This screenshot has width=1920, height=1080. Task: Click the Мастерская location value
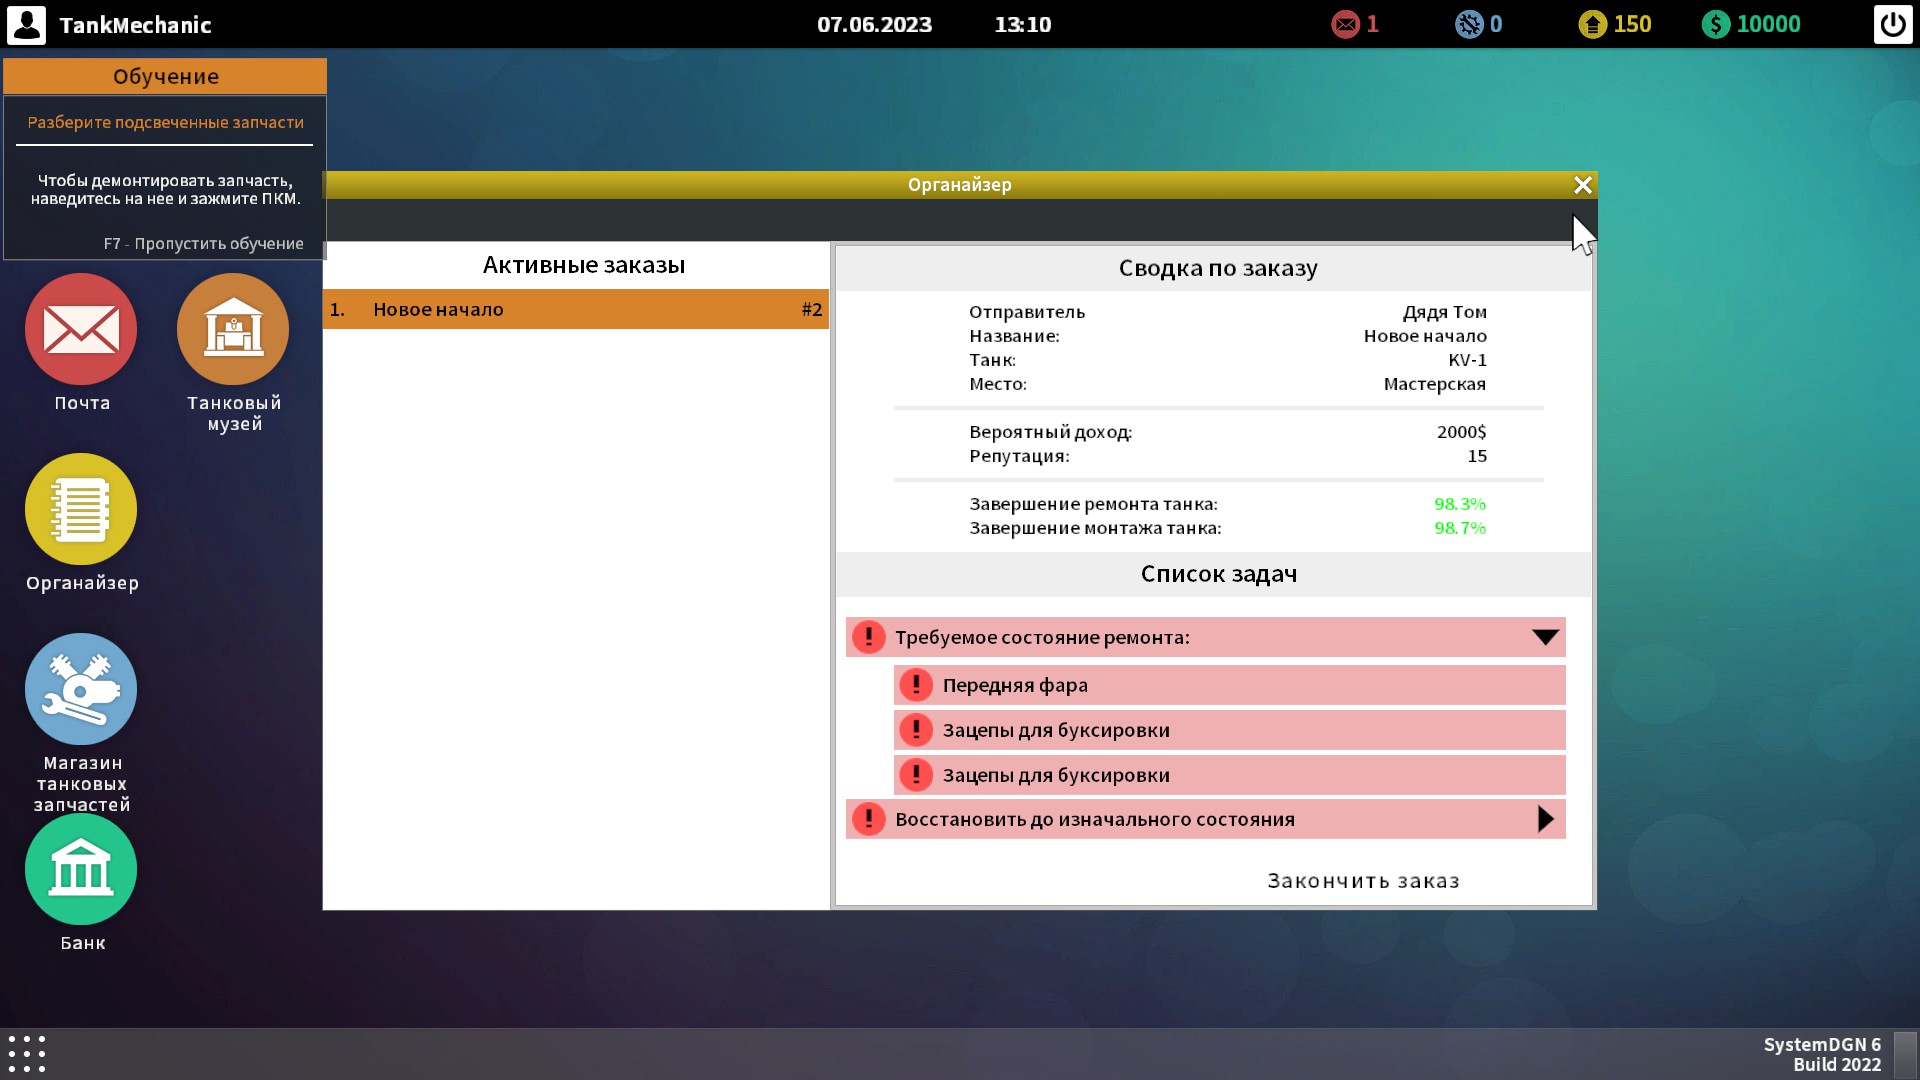(1434, 384)
